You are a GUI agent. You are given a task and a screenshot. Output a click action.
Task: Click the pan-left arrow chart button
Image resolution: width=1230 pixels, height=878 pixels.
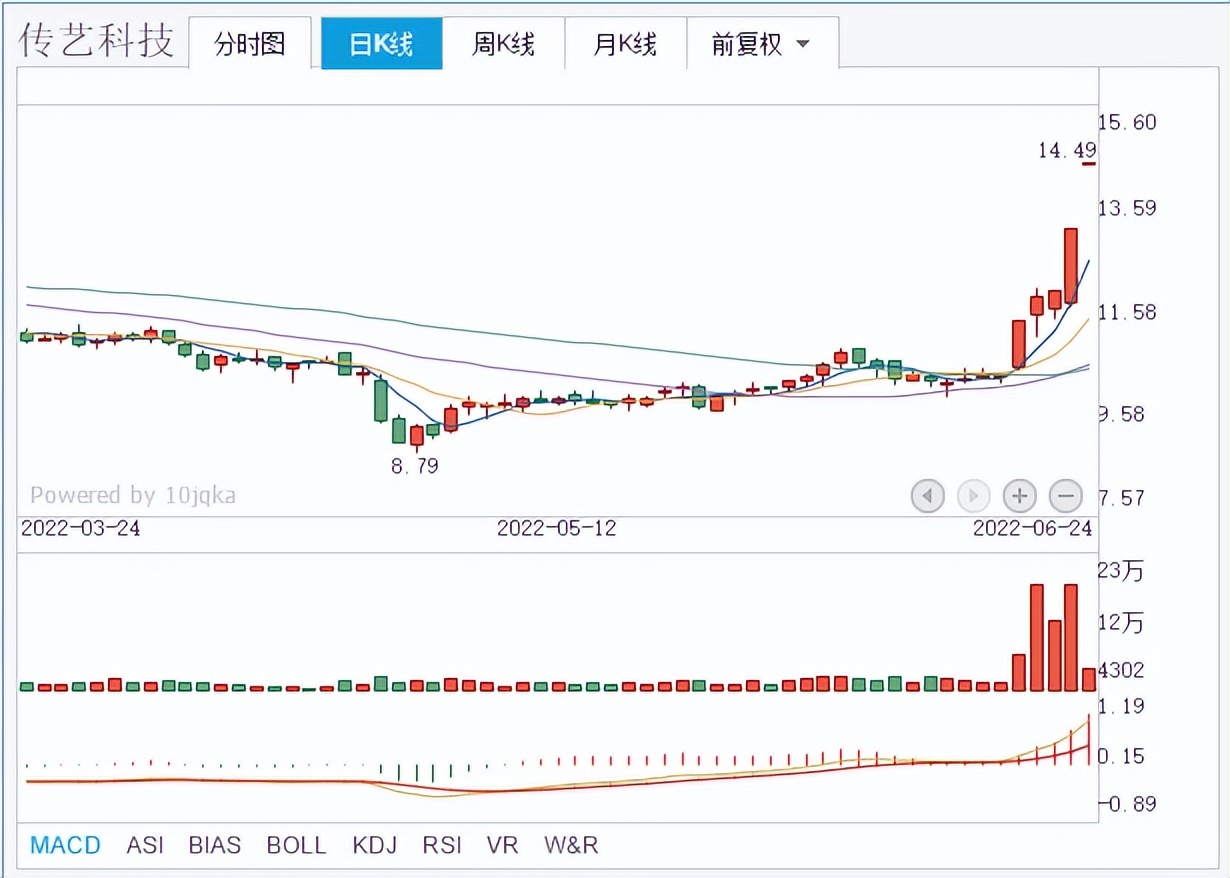(x=928, y=495)
